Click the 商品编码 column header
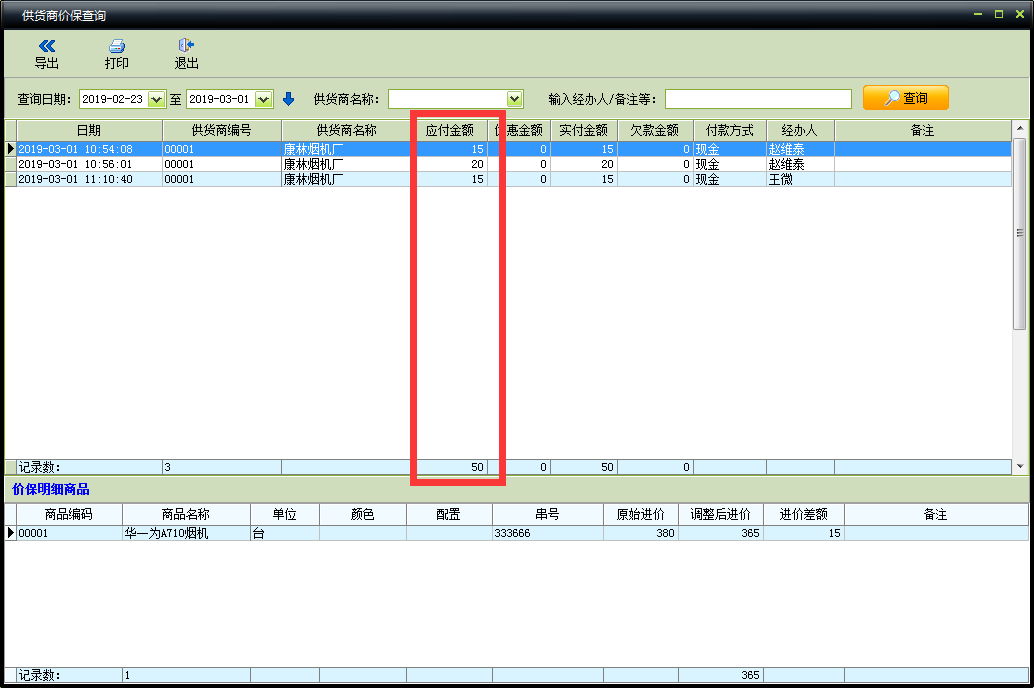The height and width of the screenshot is (688, 1034). point(69,514)
